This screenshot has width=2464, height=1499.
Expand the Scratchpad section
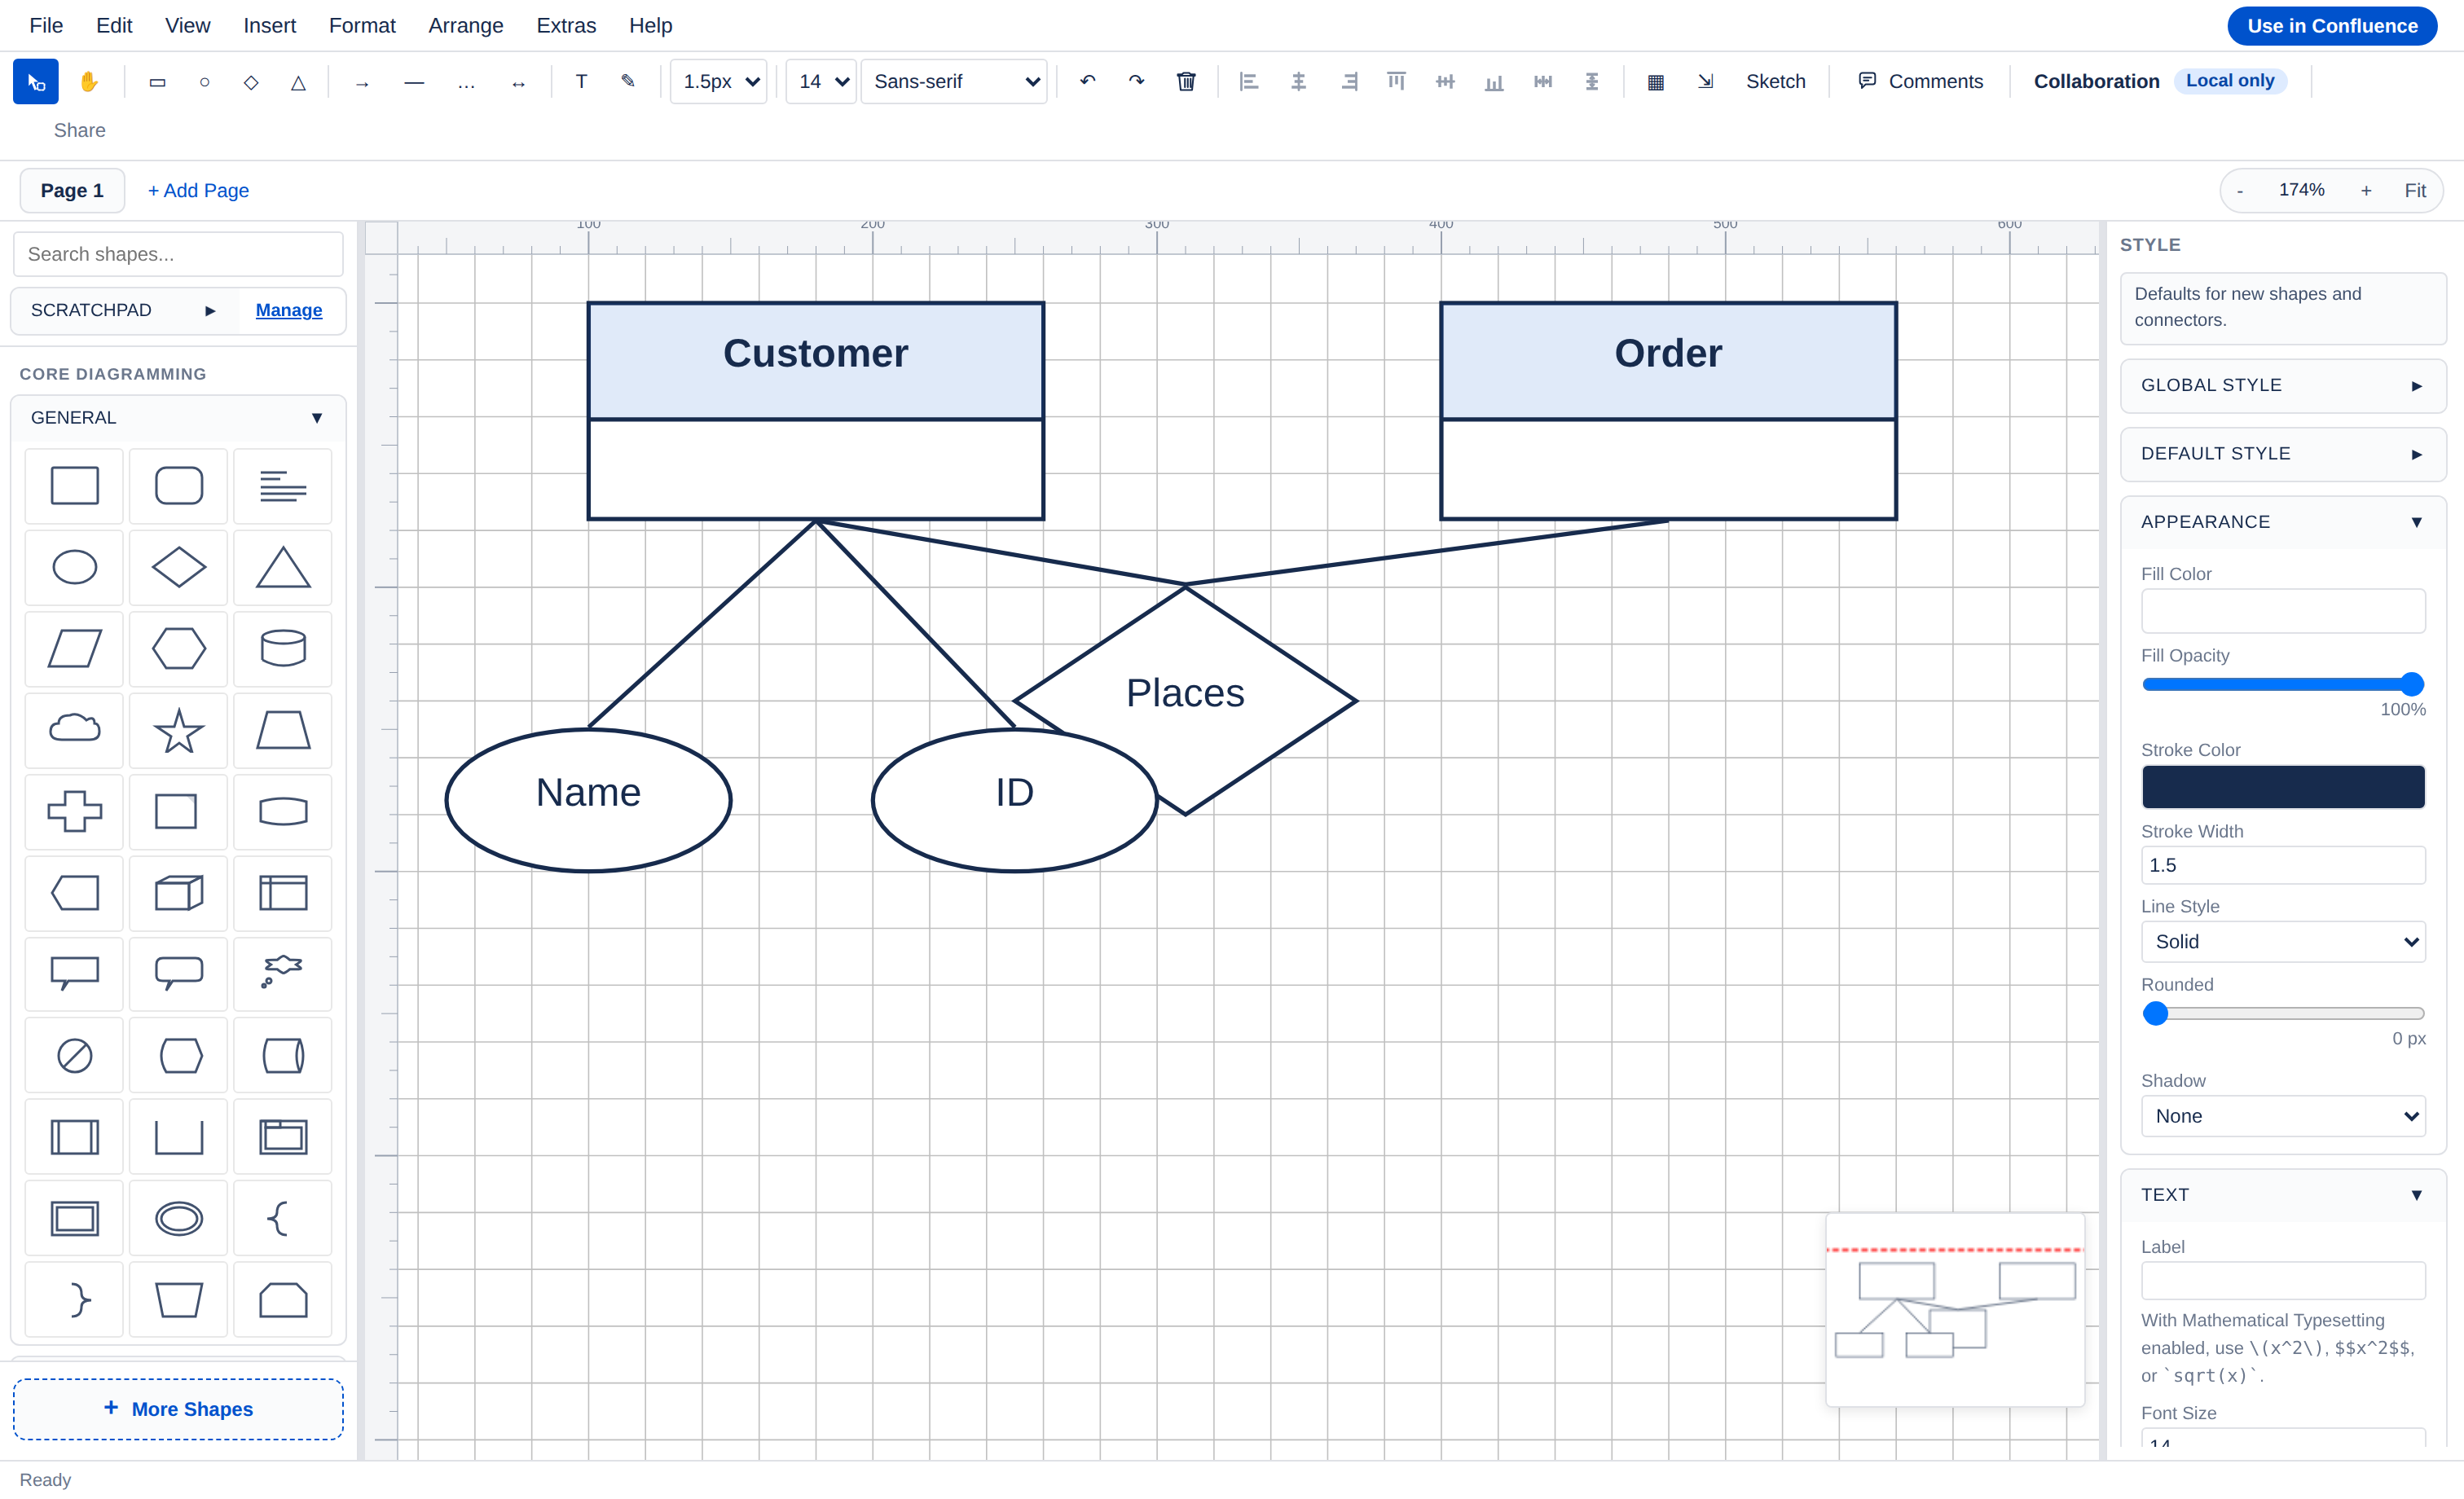coord(123,311)
